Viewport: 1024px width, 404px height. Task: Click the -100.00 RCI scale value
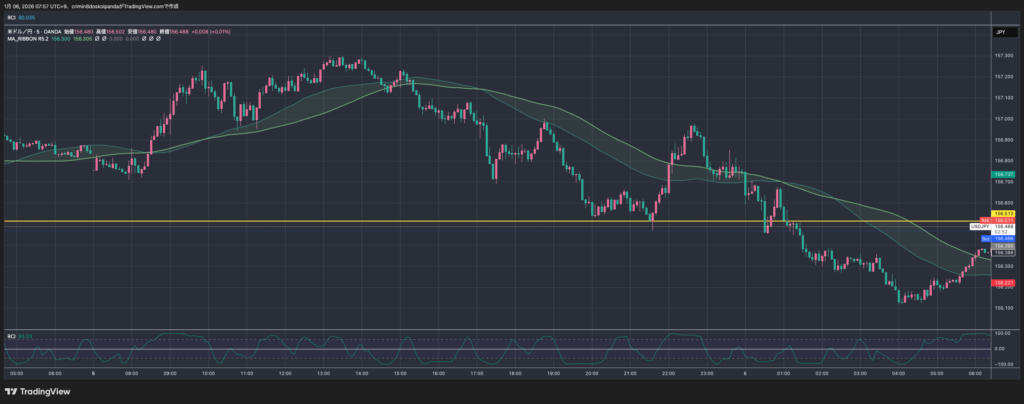(x=1003, y=364)
